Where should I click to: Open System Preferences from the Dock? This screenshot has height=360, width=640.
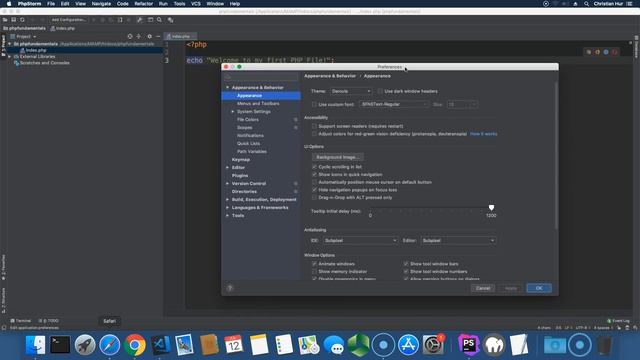[433, 345]
